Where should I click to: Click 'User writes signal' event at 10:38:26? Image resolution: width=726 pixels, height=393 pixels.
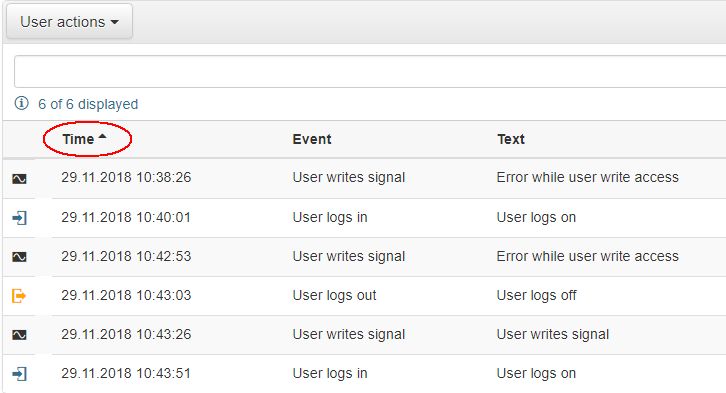tap(349, 177)
